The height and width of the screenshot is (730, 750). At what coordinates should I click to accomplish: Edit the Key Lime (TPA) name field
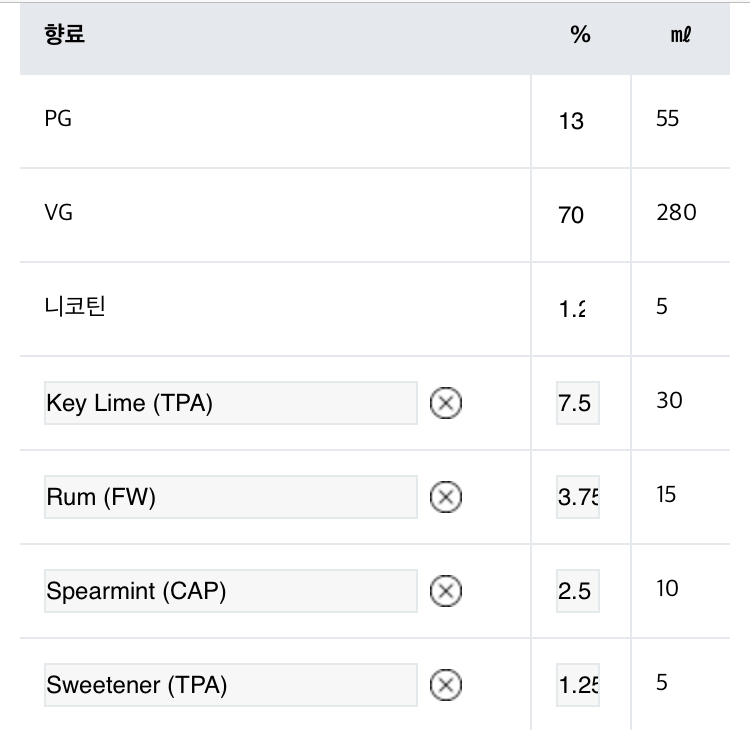click(x=230, y=404)
